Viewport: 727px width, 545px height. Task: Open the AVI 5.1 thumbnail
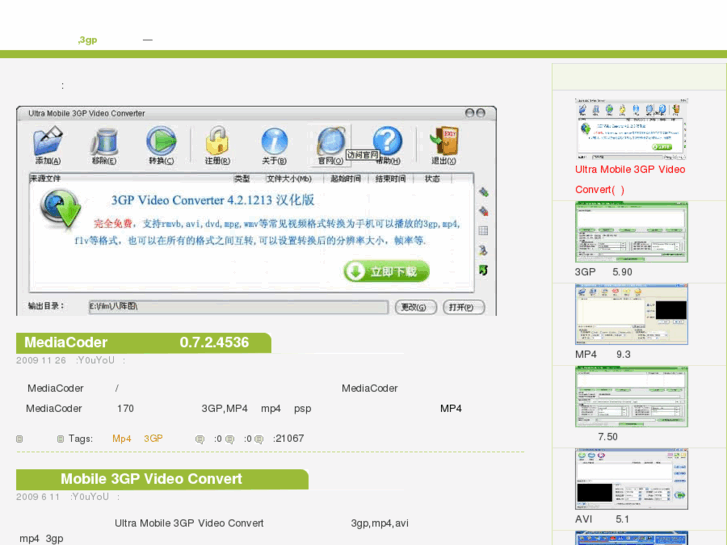coord(631,479)
